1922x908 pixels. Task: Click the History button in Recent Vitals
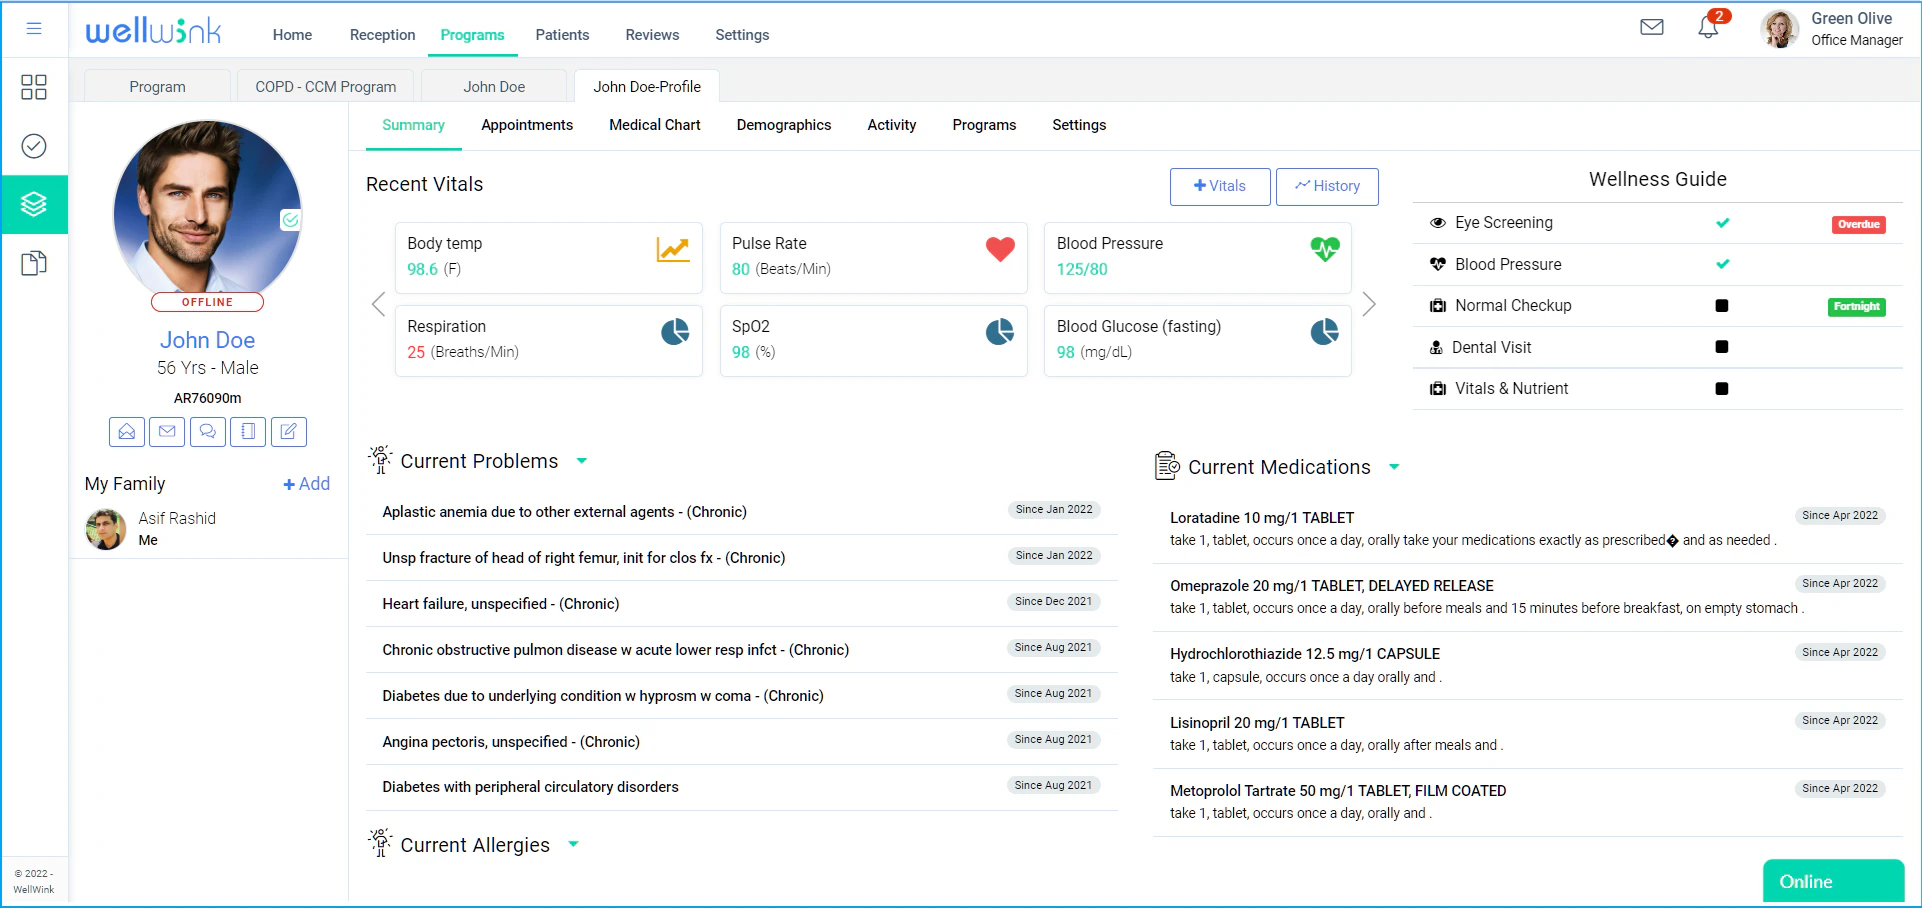(x=1326, y=186)
